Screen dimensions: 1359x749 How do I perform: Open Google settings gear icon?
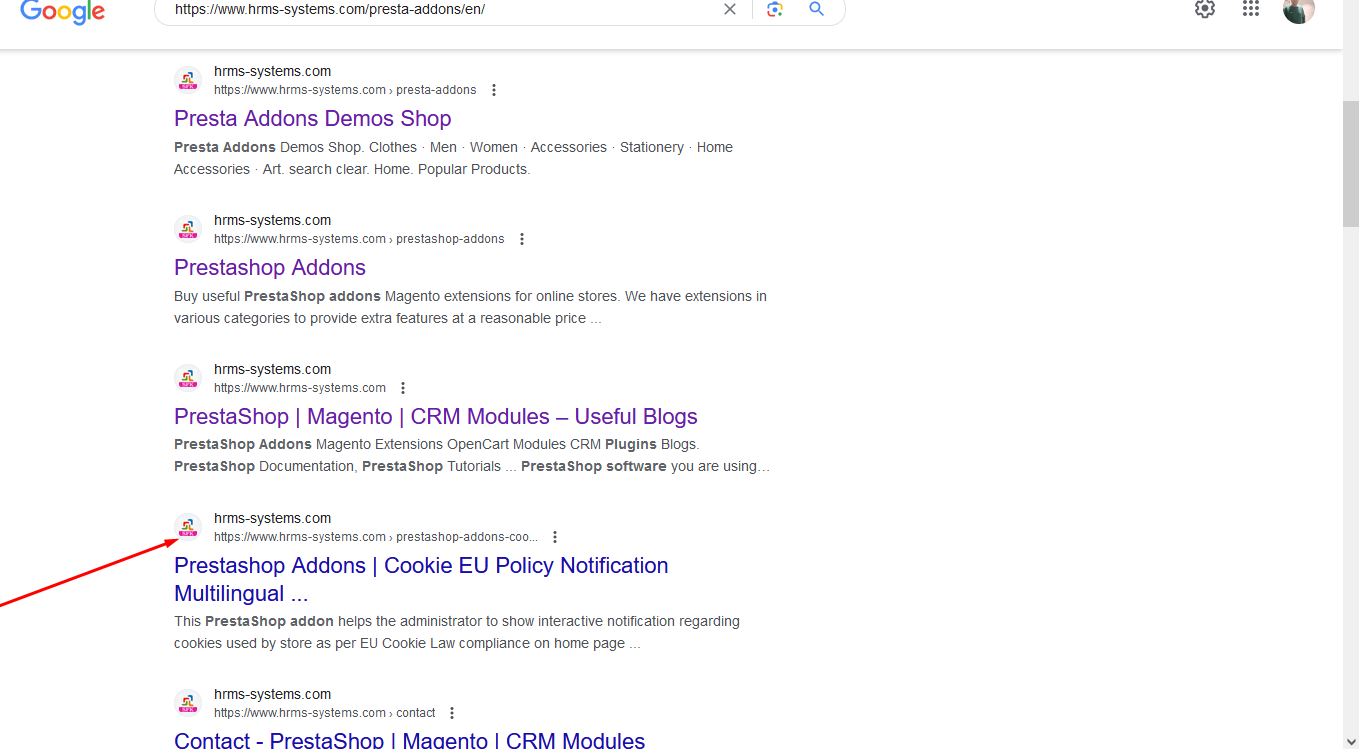pyautogui.click(x=1205, y=9)
